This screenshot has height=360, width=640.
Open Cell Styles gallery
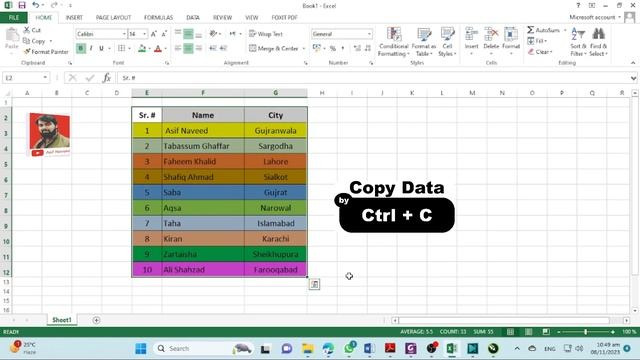[x=447, y=42]
